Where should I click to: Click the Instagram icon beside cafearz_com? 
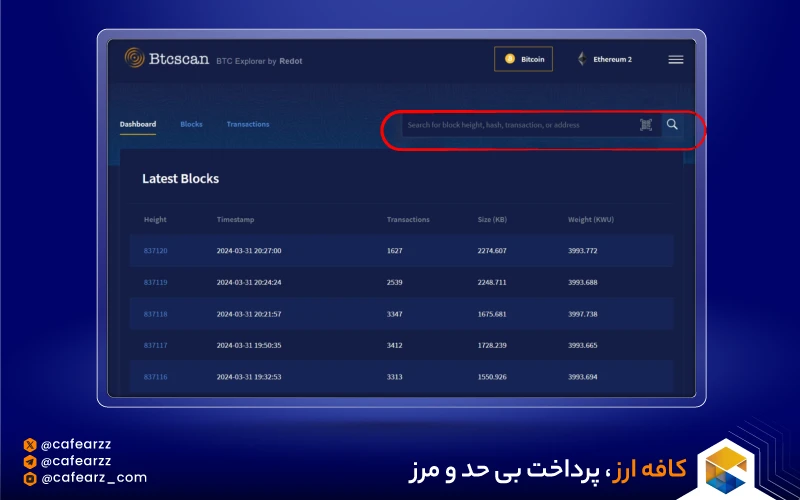click(30, 478)
